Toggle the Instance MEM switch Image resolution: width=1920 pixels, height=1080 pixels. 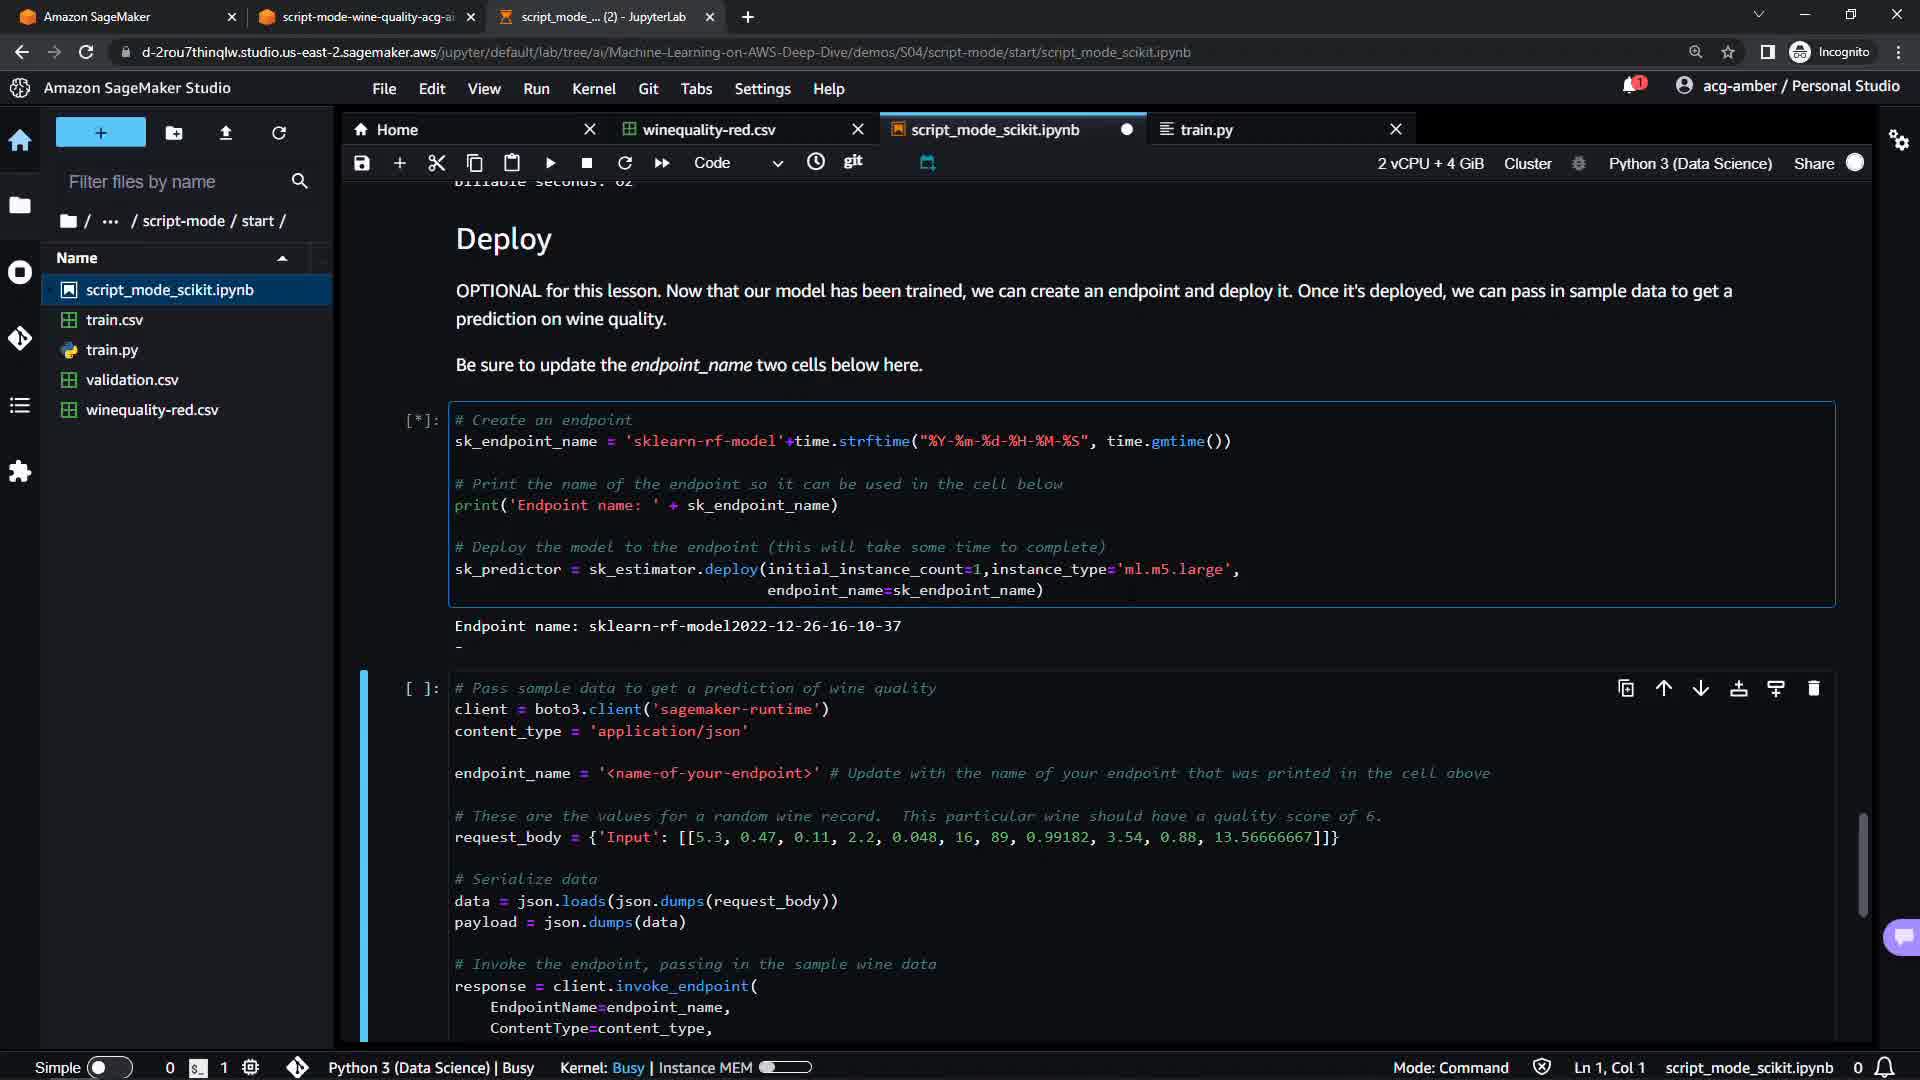tap(784, 1067)
